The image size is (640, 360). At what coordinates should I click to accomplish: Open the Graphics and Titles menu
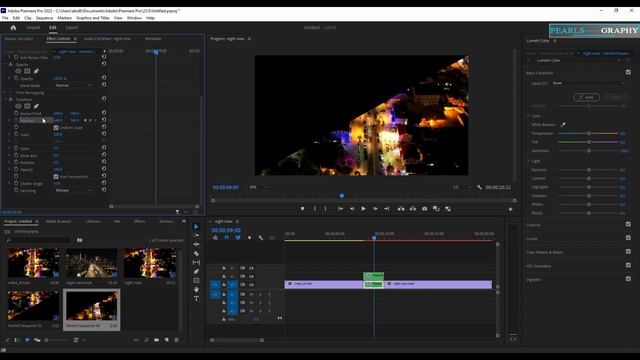click(x=93, y=18)
